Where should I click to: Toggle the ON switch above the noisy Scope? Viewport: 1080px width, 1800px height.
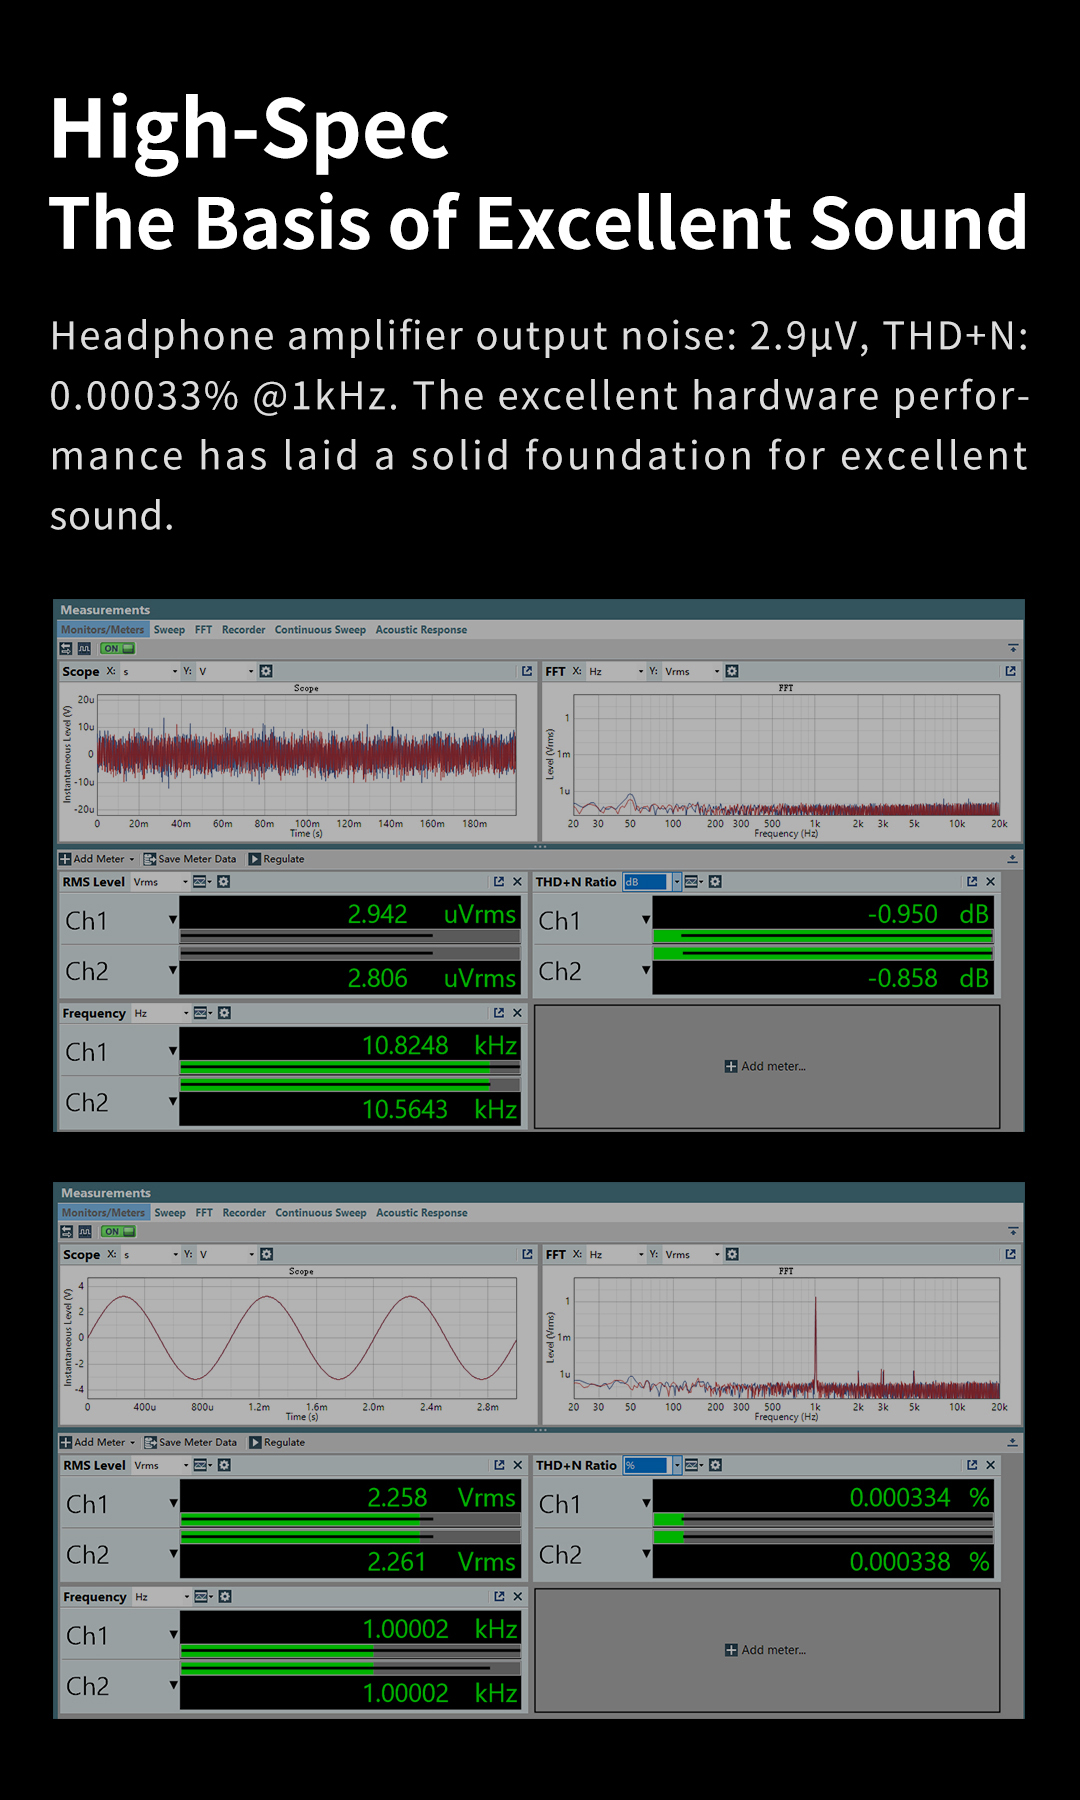(117, 648)
